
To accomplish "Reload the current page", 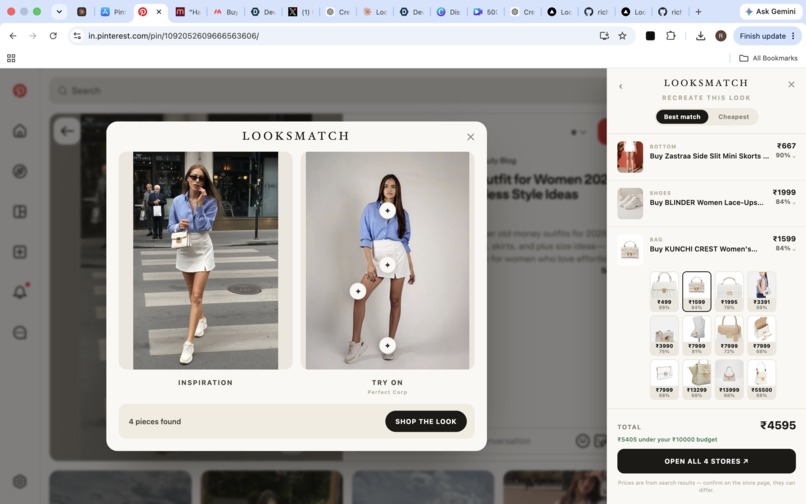I will pos(53,36).
